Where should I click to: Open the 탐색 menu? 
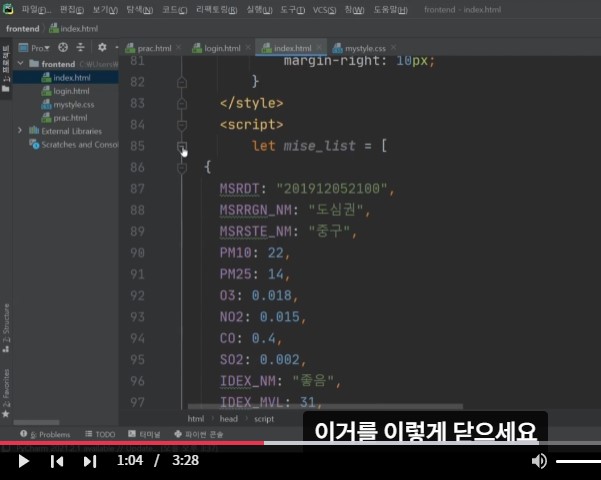(x=140, y=10)
